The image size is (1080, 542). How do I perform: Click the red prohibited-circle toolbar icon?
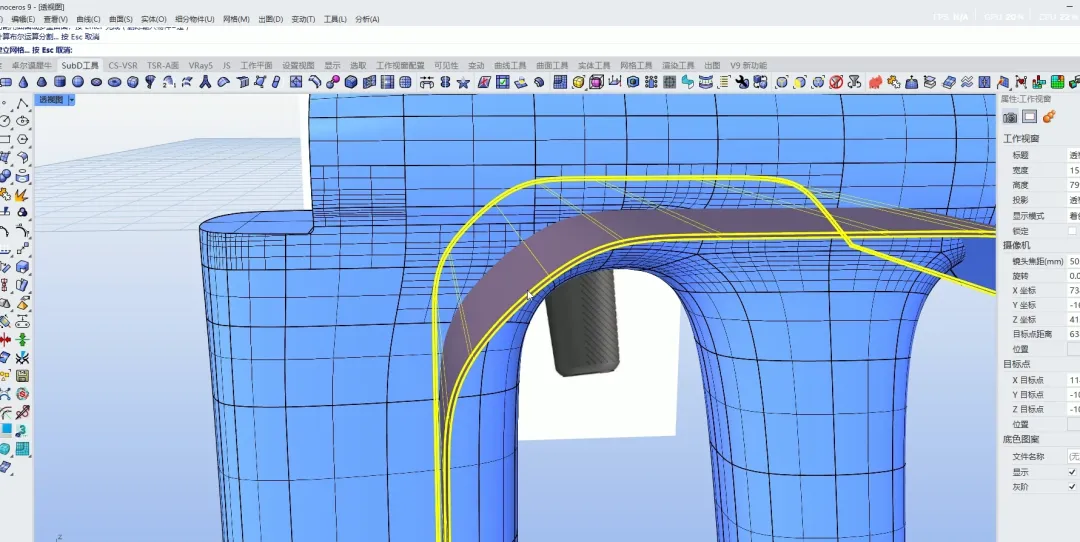click(x=835, y=82)
